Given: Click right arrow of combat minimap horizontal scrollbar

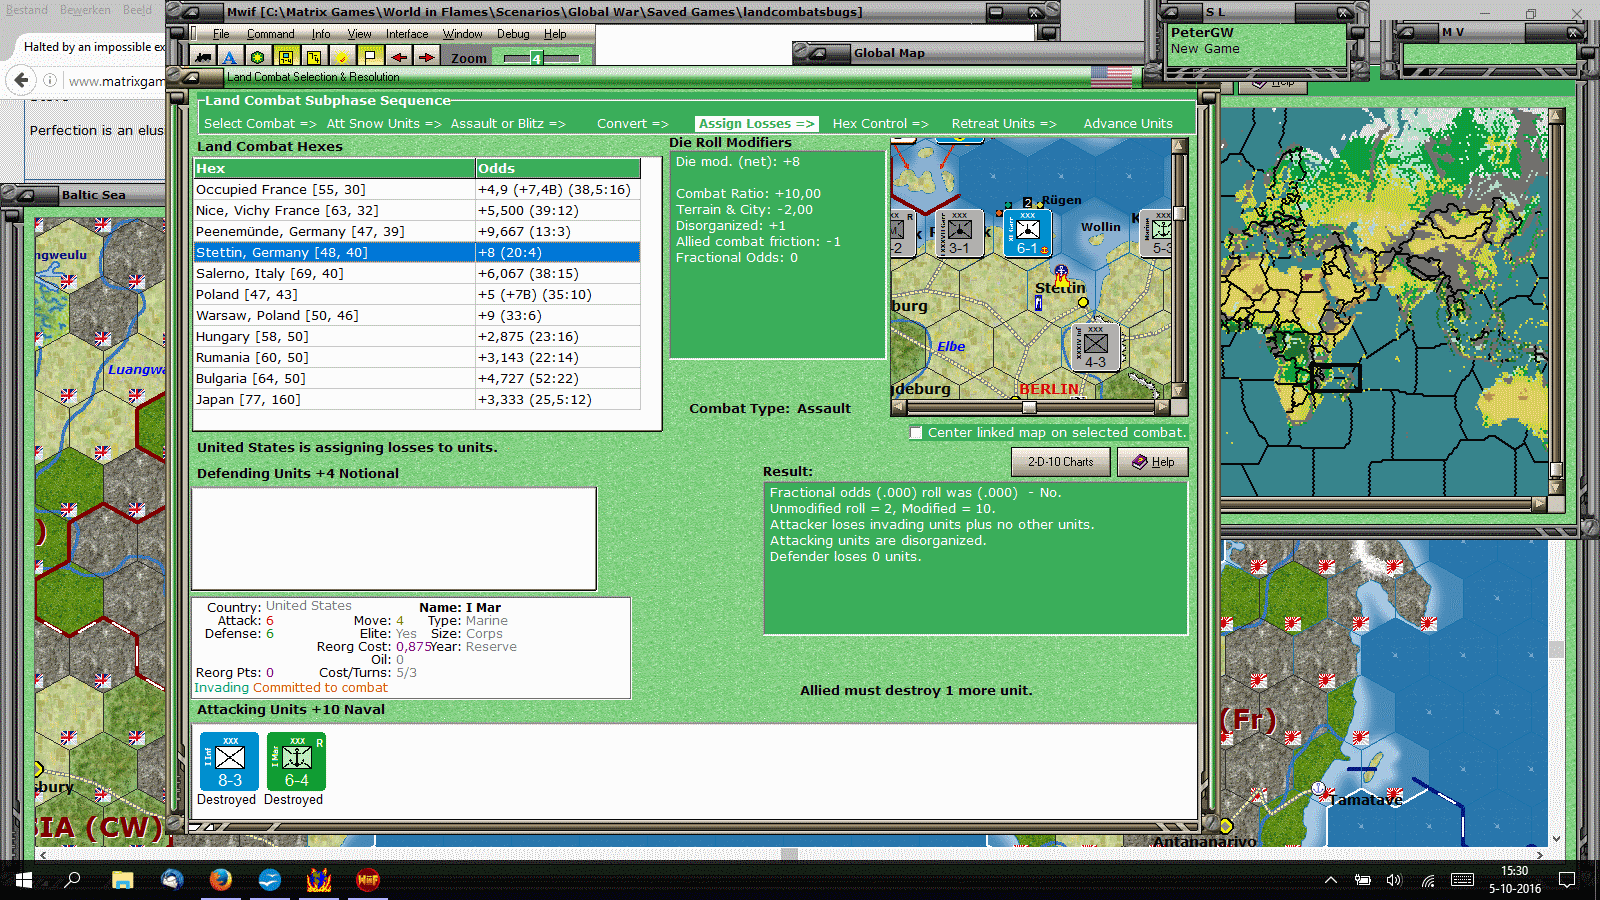Looking at the screenshot, I should pos(1162,408).
